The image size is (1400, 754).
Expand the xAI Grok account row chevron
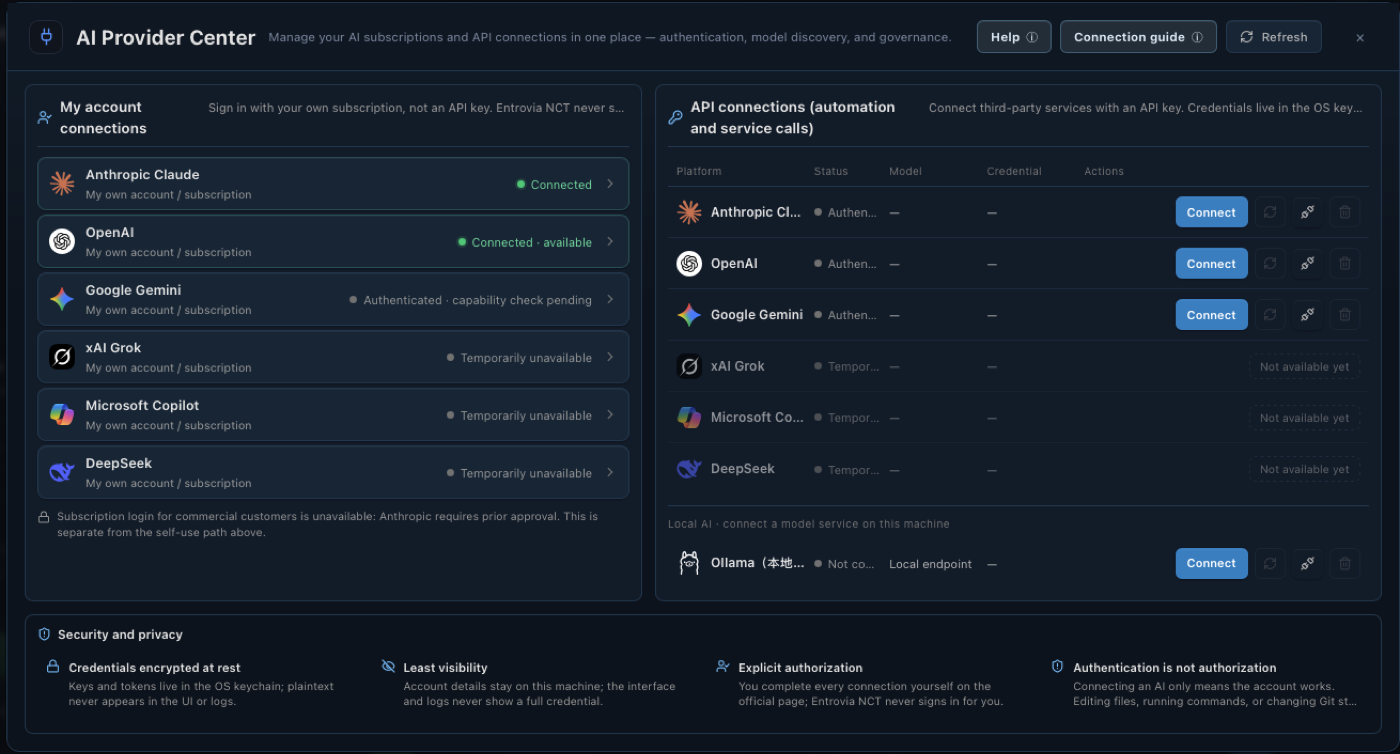coord(610,357)
